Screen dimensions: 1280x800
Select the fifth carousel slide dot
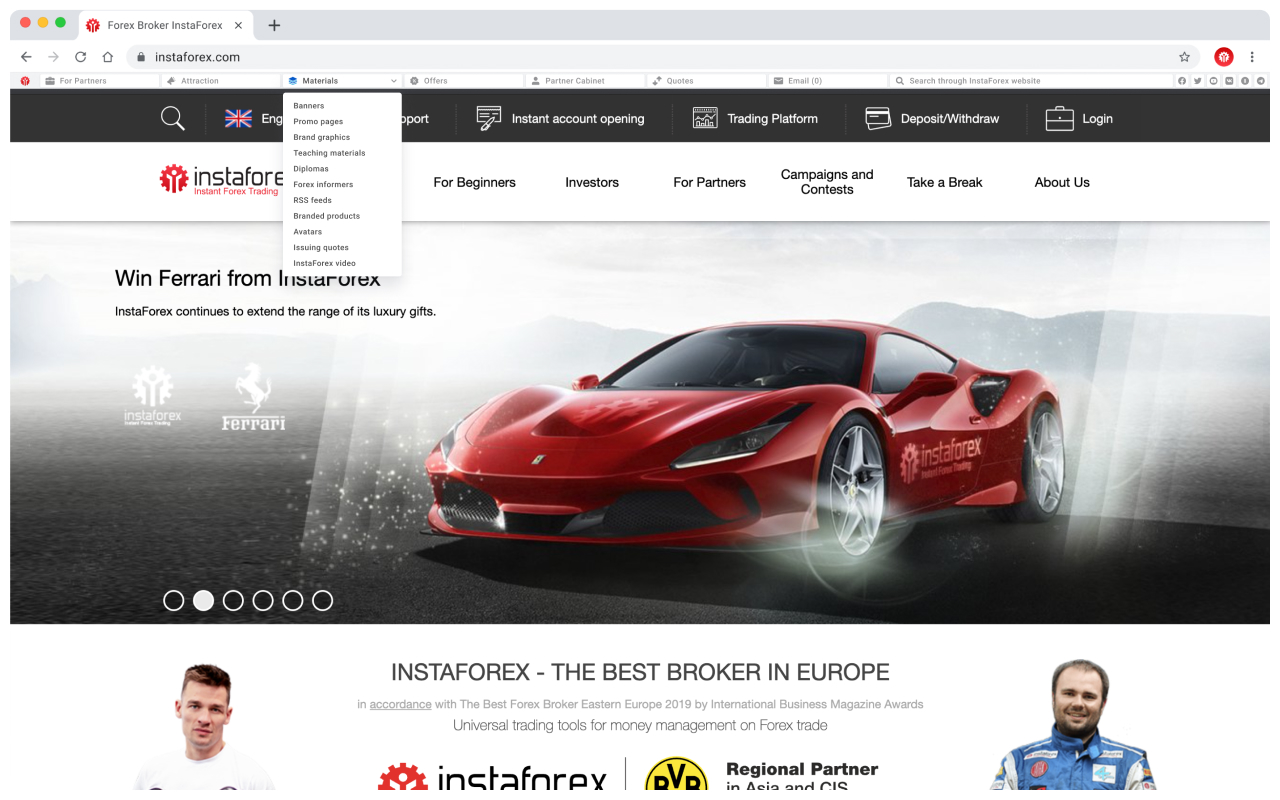pos(292,600)
